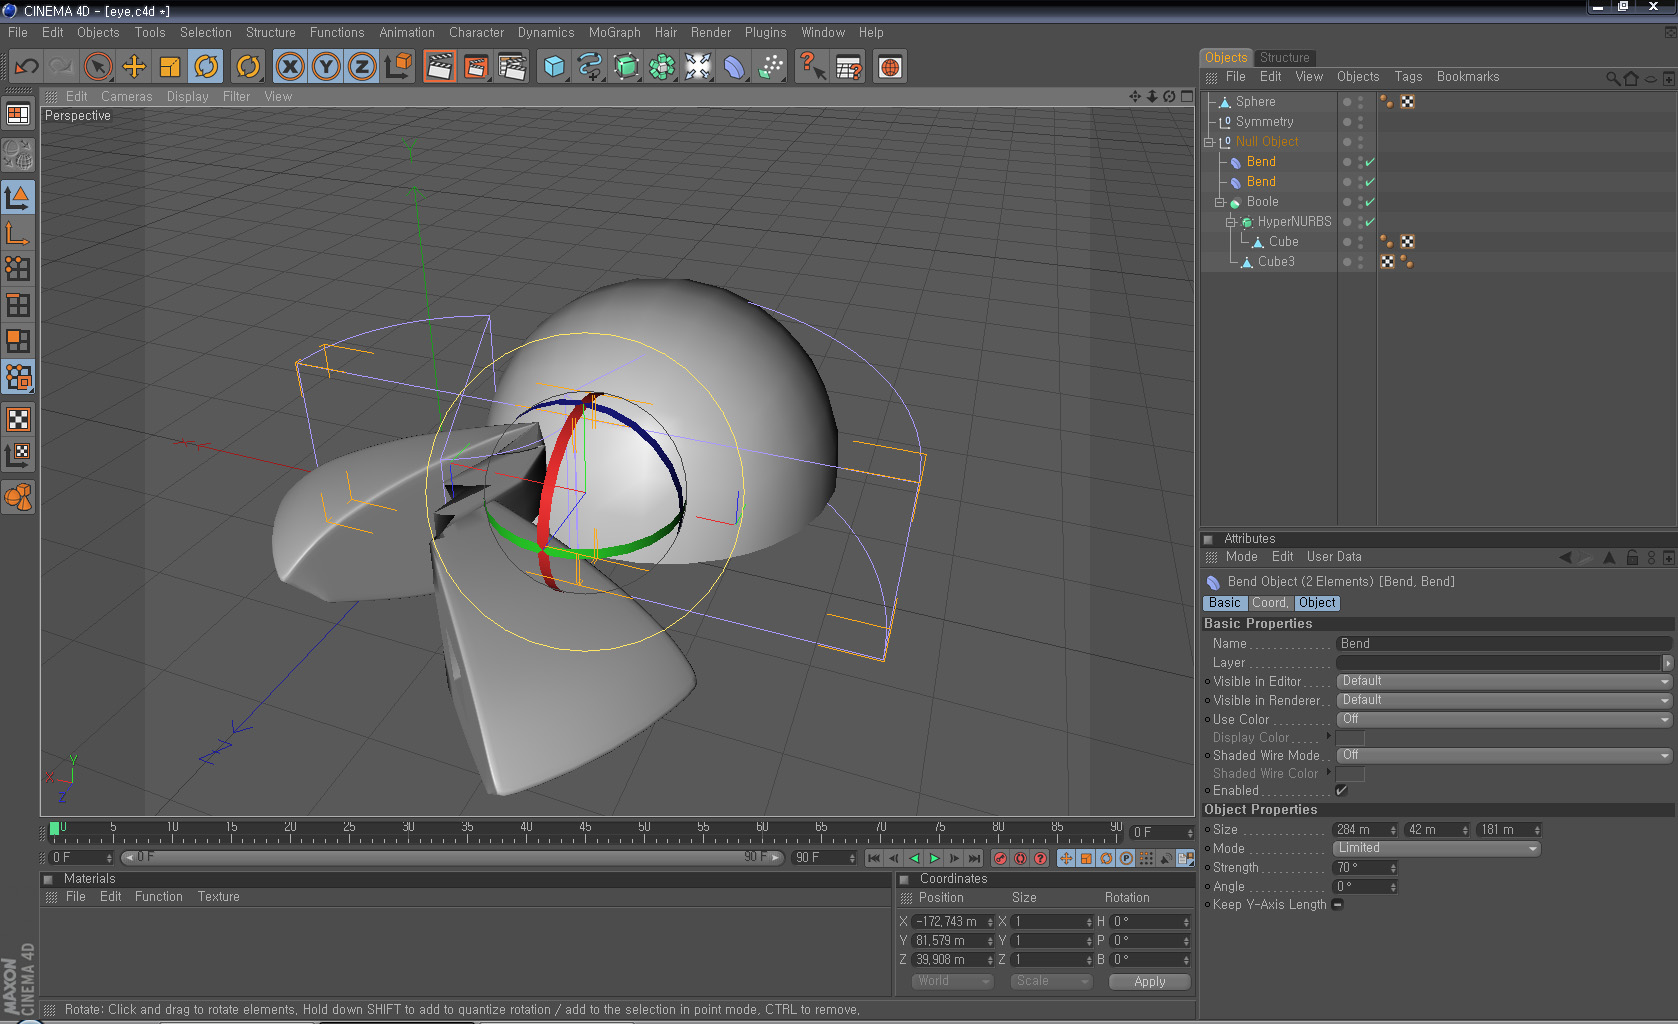Switch to the Structure tab
The height and width of the screenshot is (1024, 1678).
coord(1284,58)
